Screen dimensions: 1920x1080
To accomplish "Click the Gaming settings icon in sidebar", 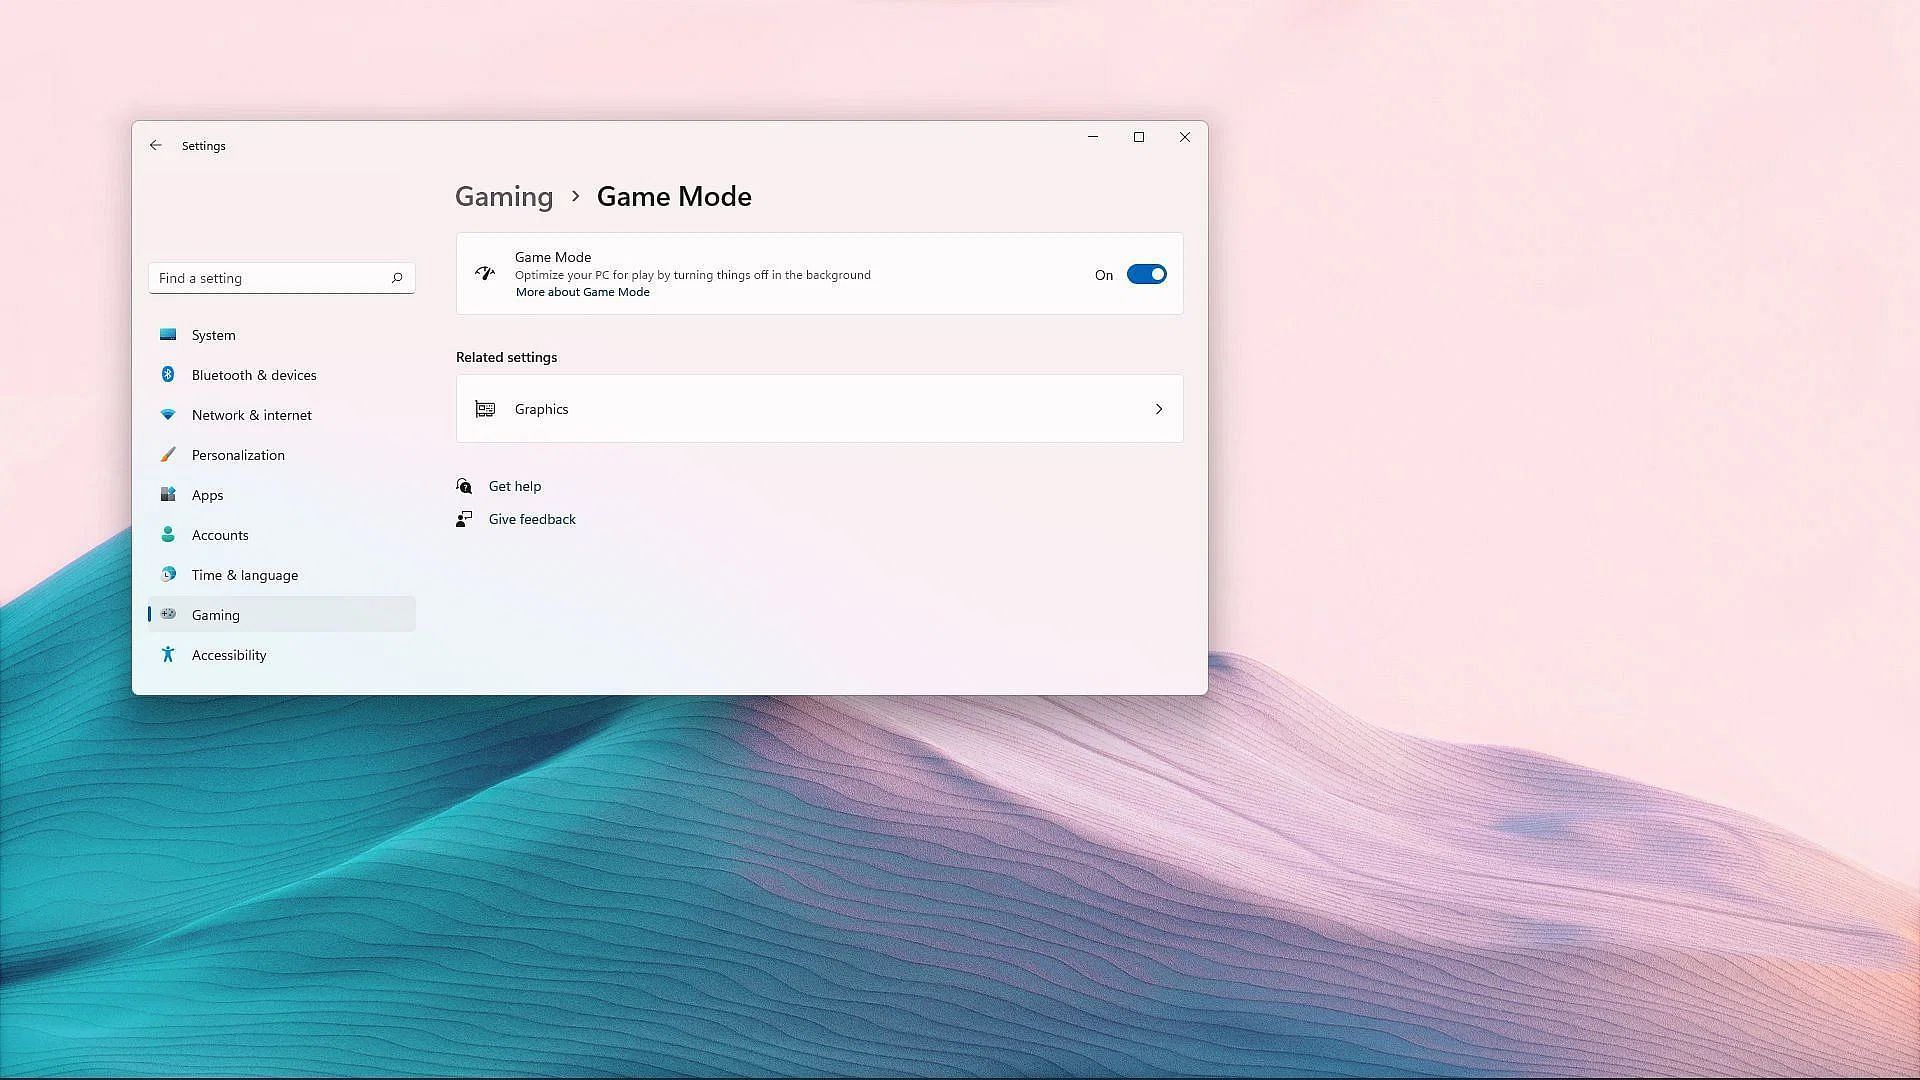I will click(167, 613).
